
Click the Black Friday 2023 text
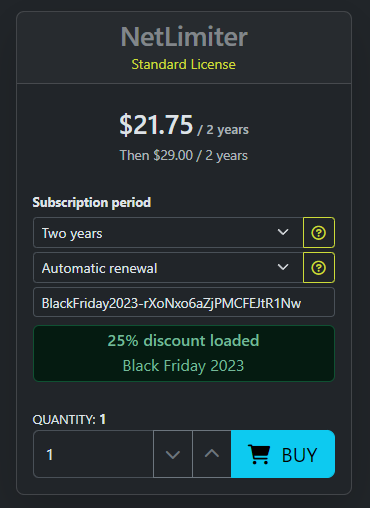183,366
